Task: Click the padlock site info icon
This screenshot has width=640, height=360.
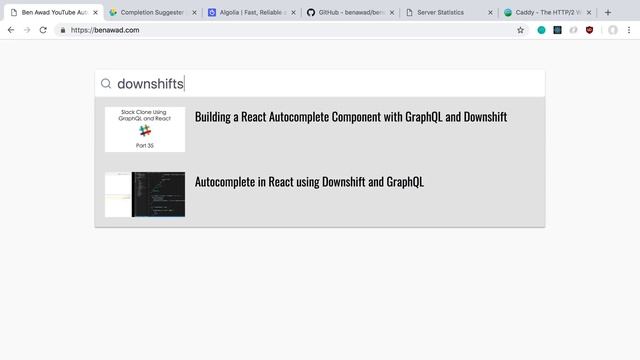Action: coord(63,30)
